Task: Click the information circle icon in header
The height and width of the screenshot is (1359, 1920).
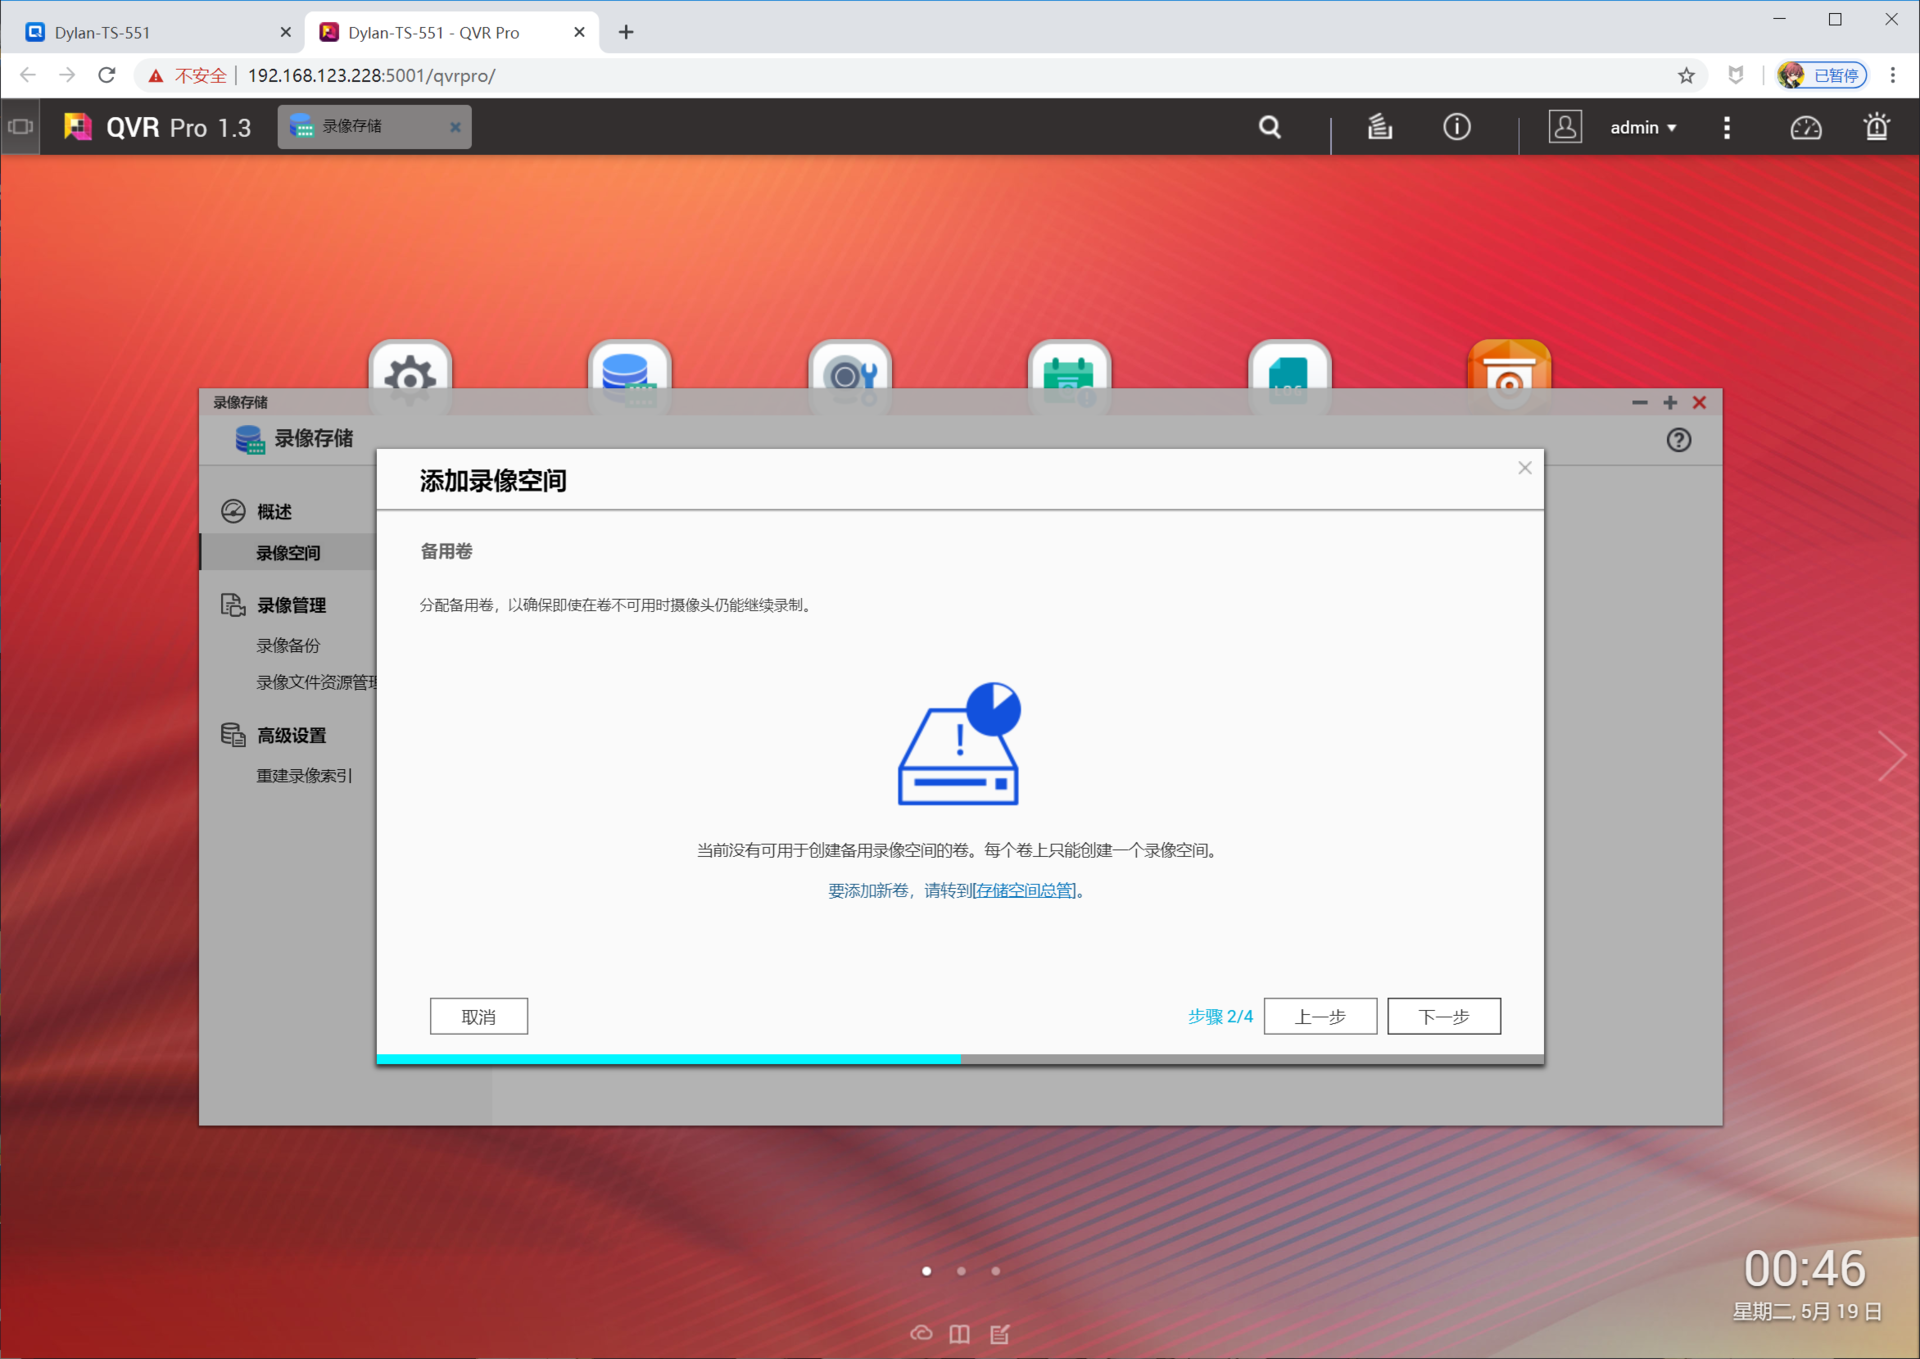Action: point(1456,127)
